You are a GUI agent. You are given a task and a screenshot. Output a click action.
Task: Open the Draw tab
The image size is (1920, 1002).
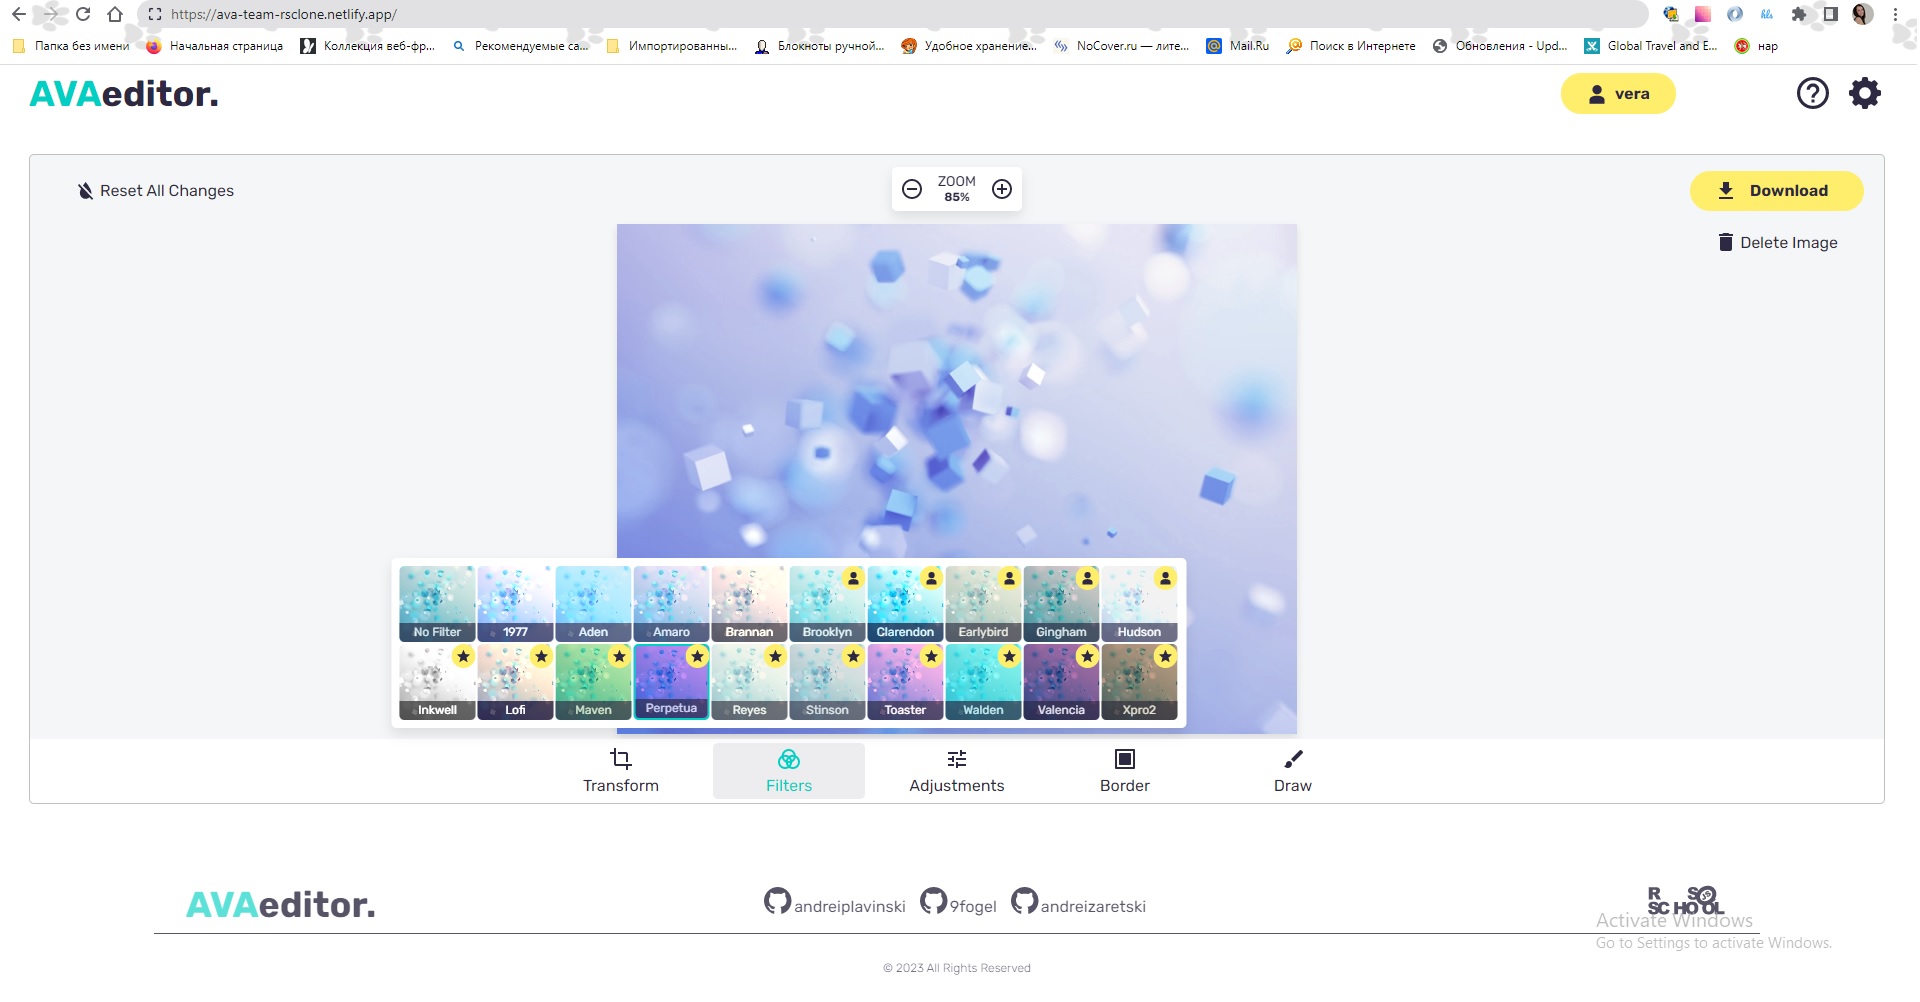(x=1293, y=771)
